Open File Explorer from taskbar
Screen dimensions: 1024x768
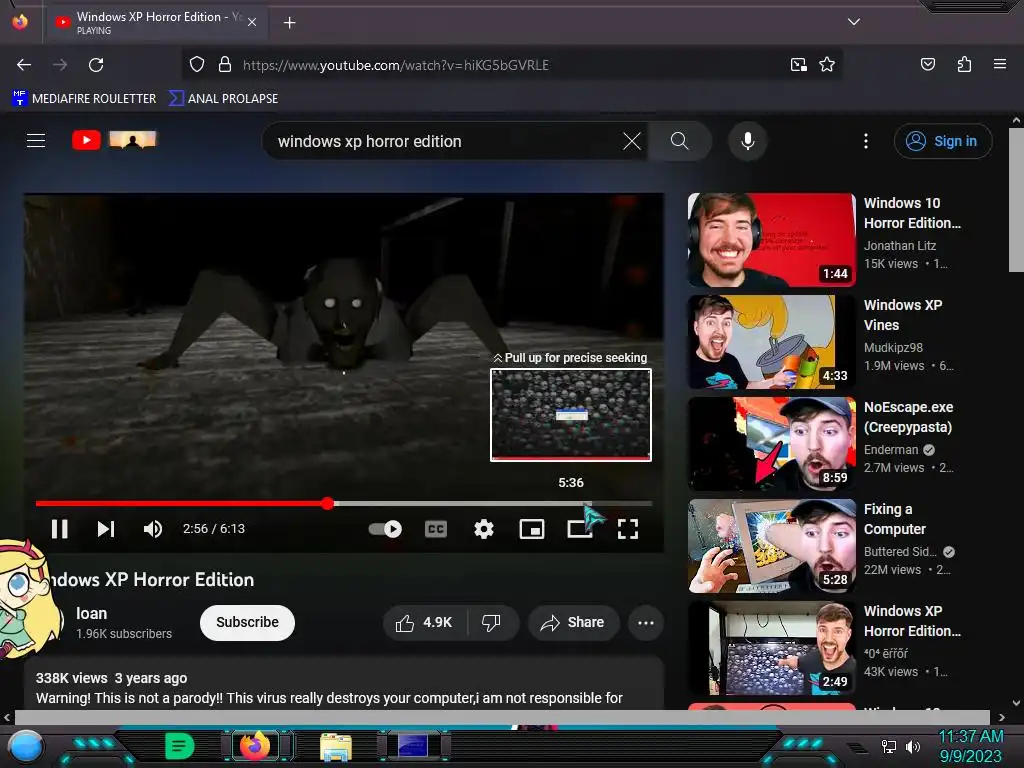click(336, 748)
